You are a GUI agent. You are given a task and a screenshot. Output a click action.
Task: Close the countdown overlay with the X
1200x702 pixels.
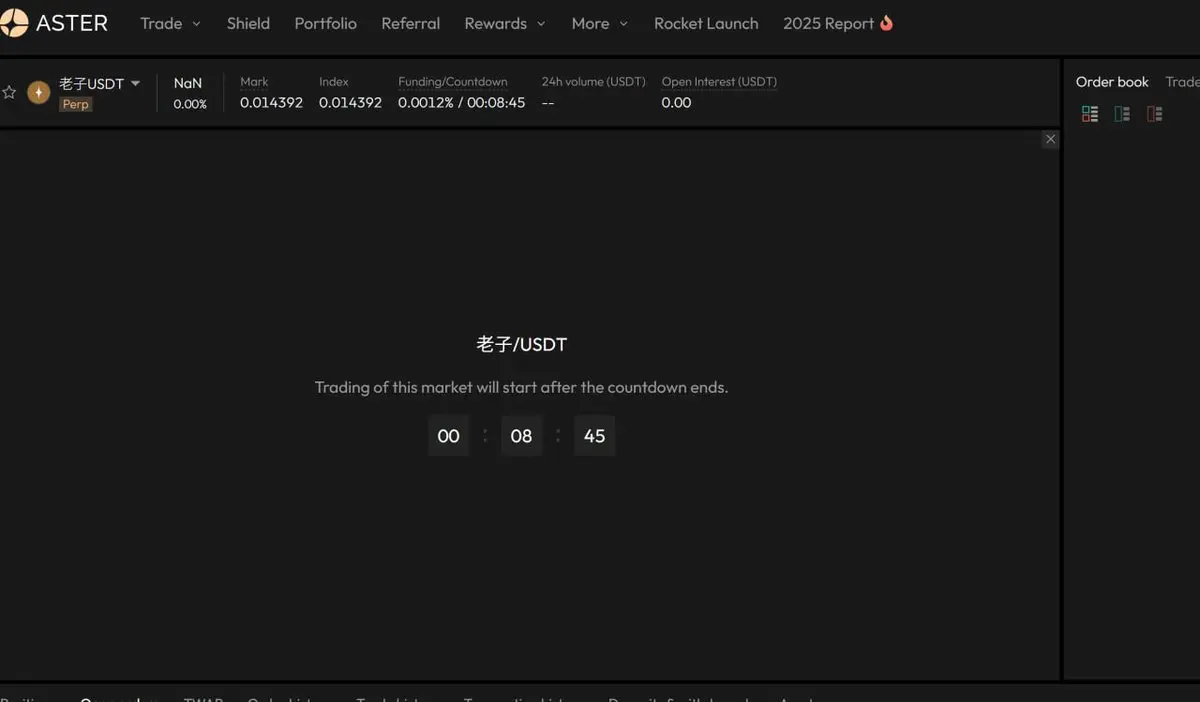click(1050, 139)
